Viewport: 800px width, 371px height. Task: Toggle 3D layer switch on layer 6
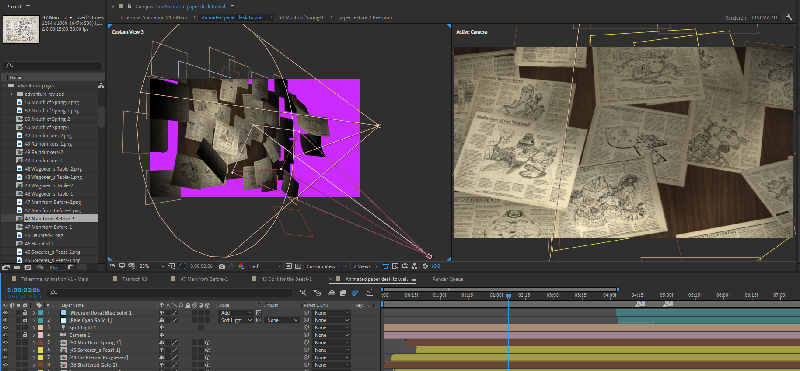(207, 350)
